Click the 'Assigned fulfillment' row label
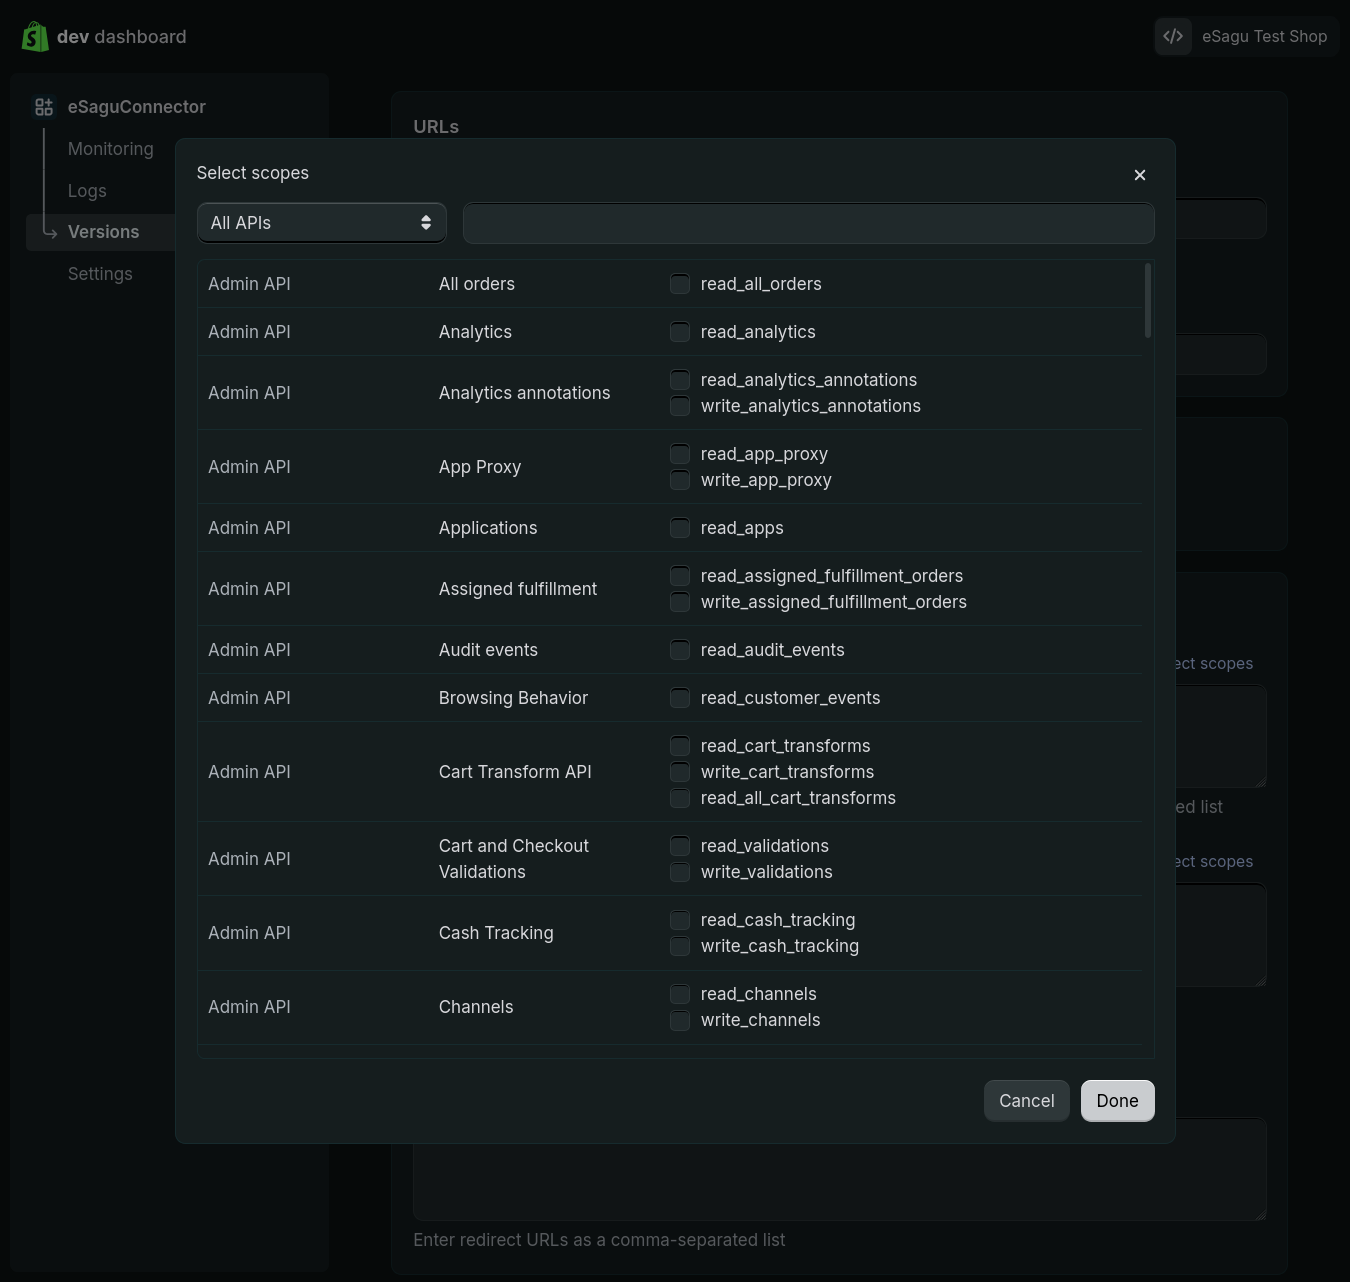Screen dimensions: 1351x1282 tap(518, 589)
